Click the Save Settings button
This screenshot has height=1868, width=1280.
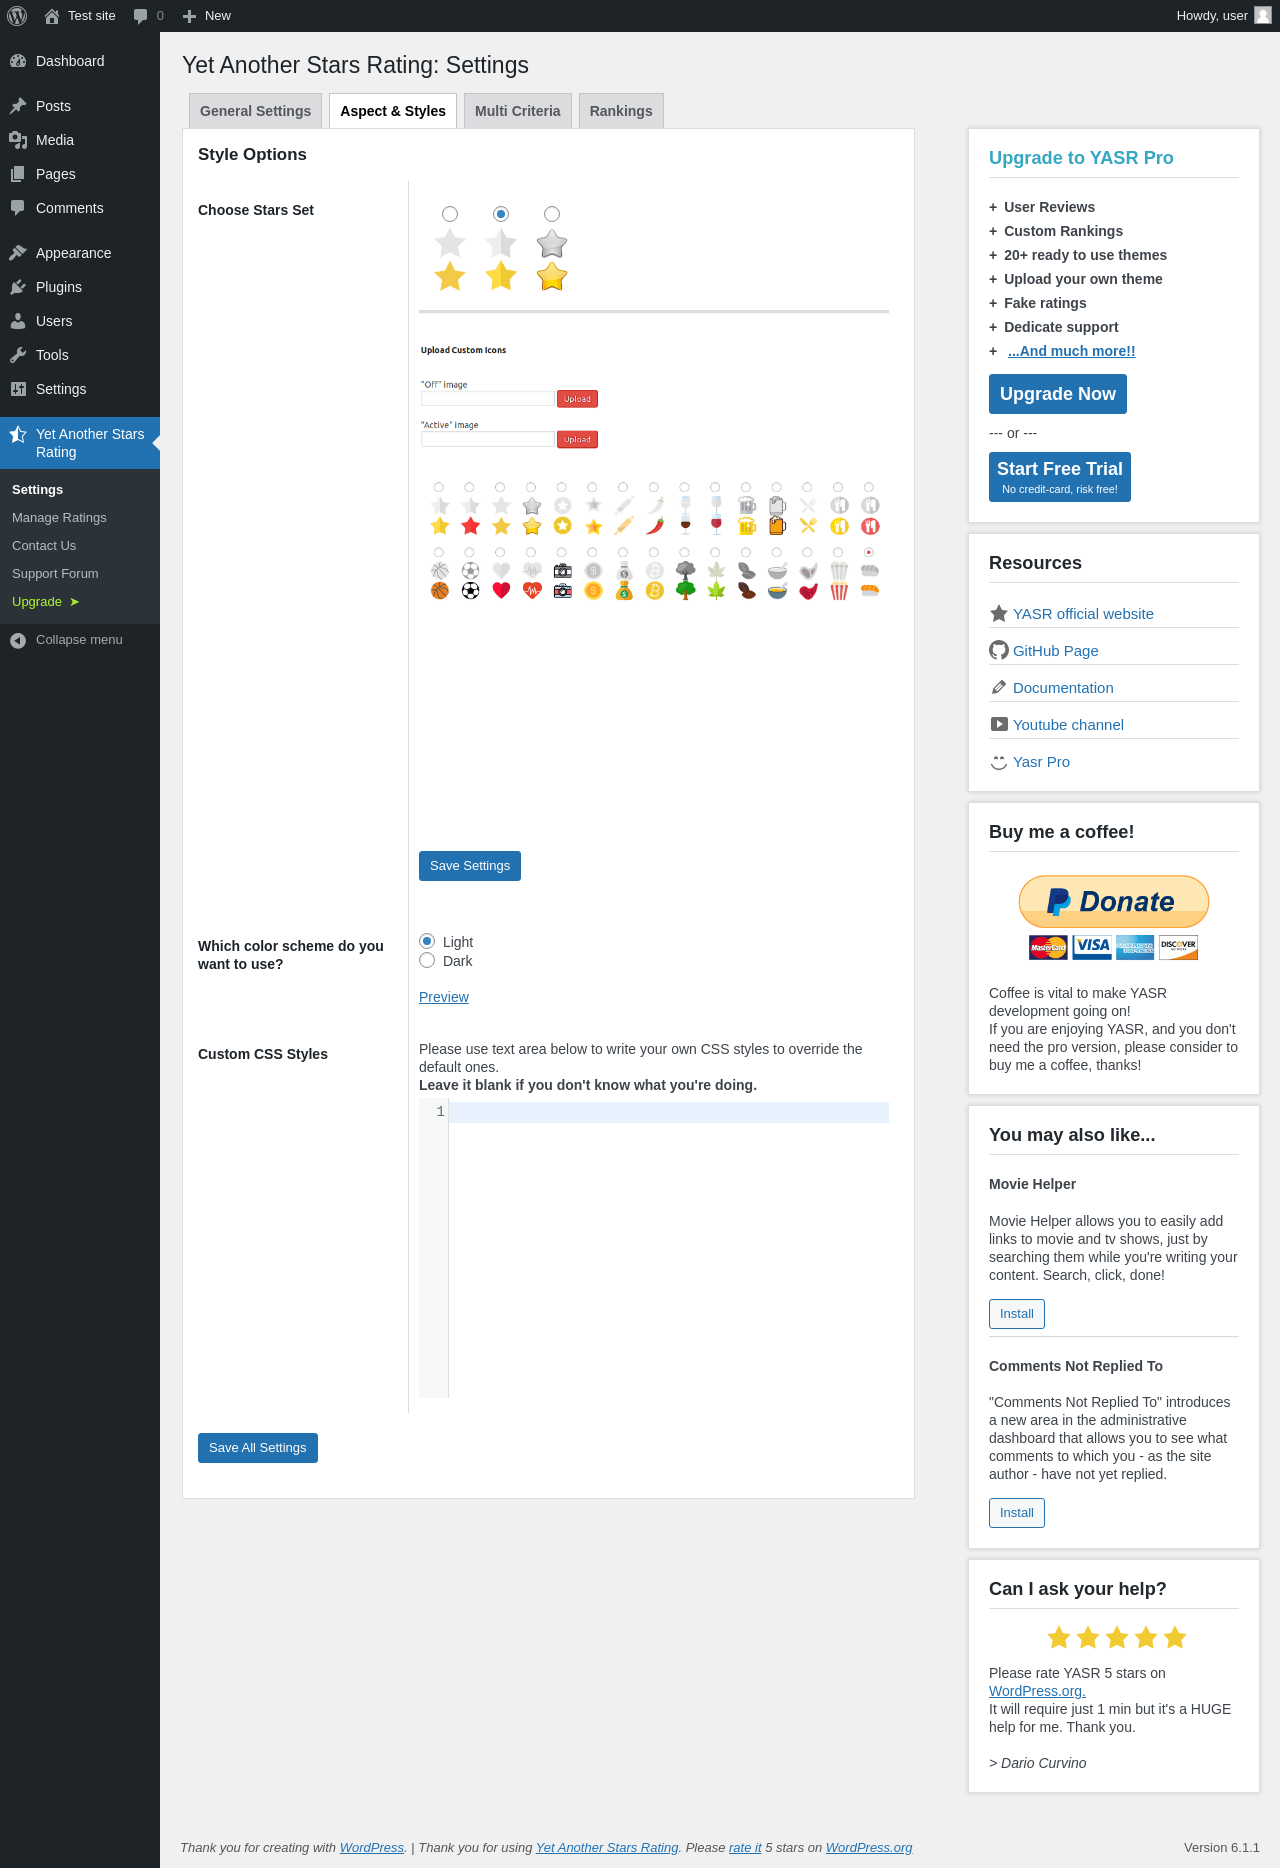[470, 866]
